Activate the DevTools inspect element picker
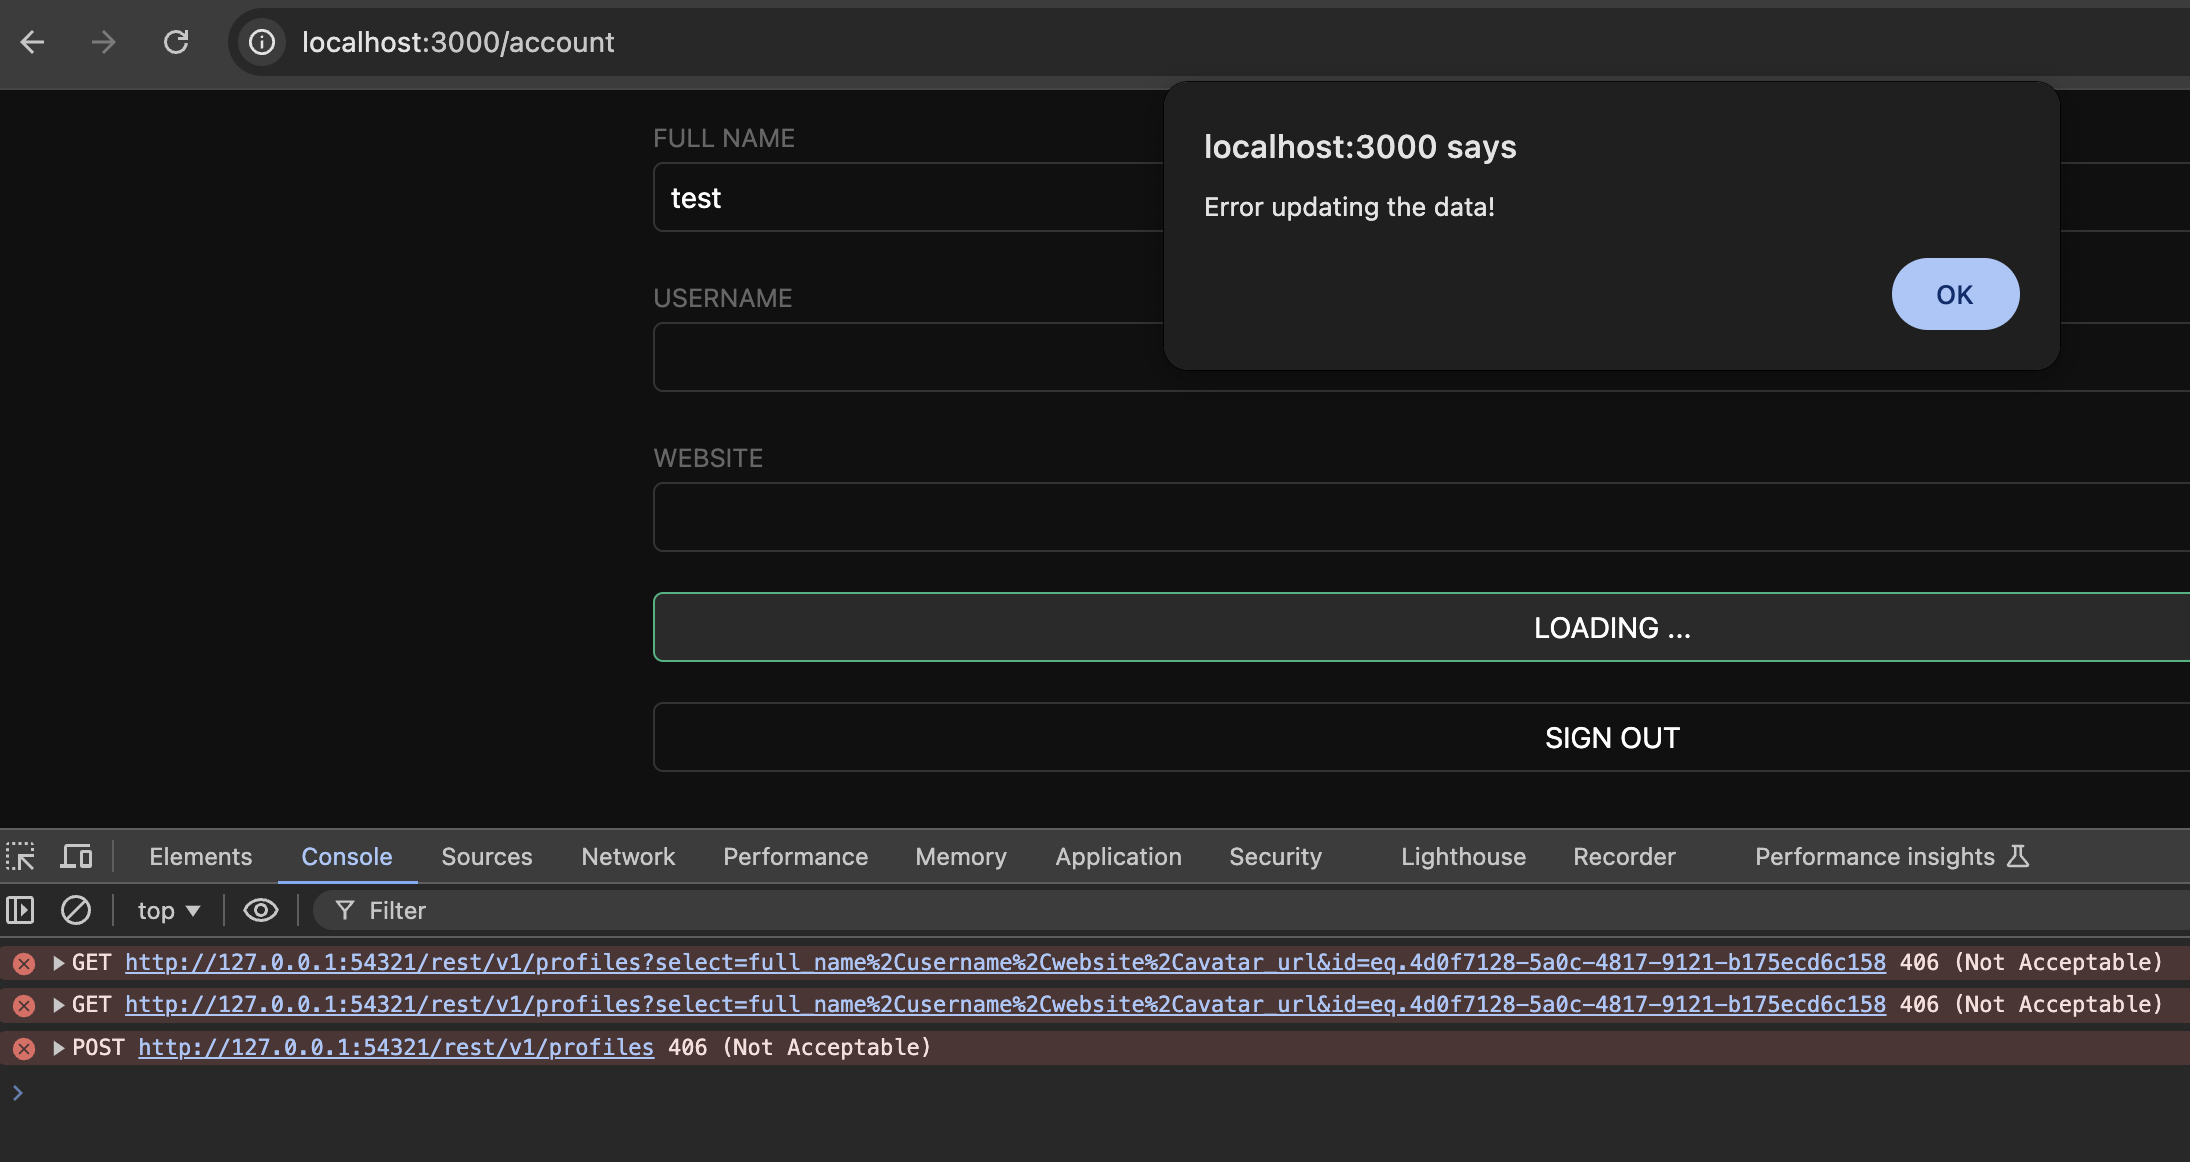The image size is (2190, 1162). point(20,856)
